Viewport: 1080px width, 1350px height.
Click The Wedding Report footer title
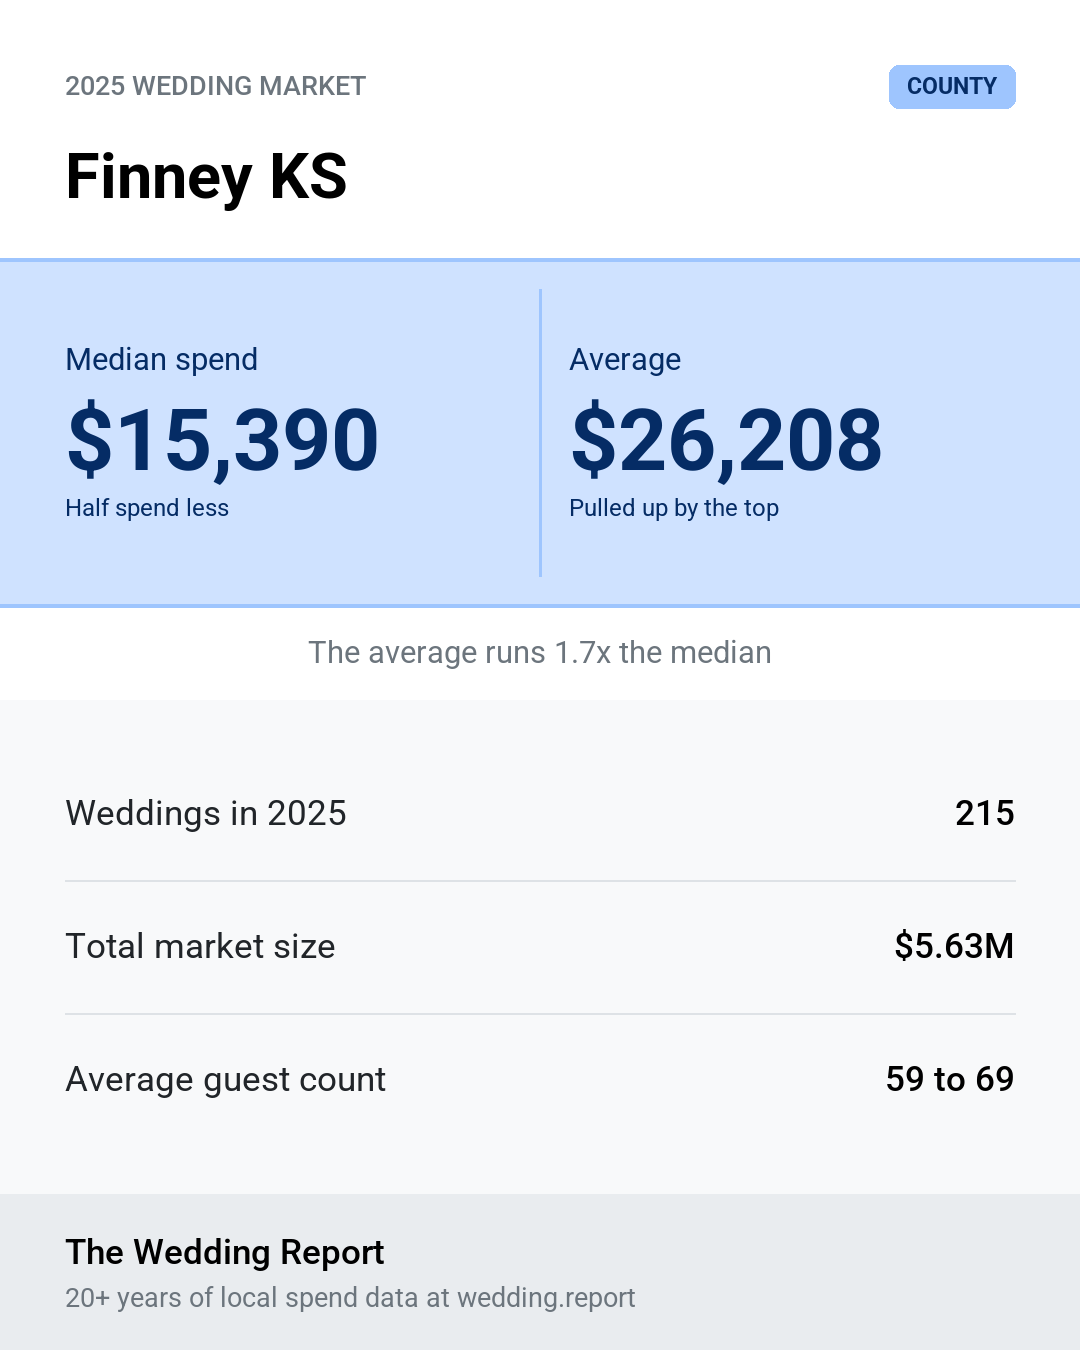[x=225, y=1252]
